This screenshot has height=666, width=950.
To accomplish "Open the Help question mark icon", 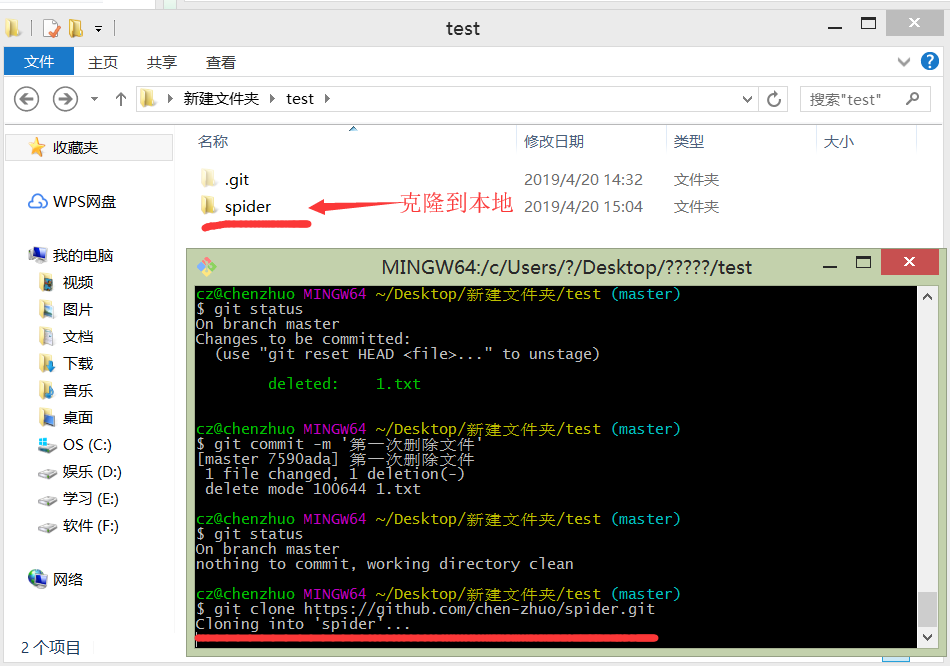I will pos(930,61).
